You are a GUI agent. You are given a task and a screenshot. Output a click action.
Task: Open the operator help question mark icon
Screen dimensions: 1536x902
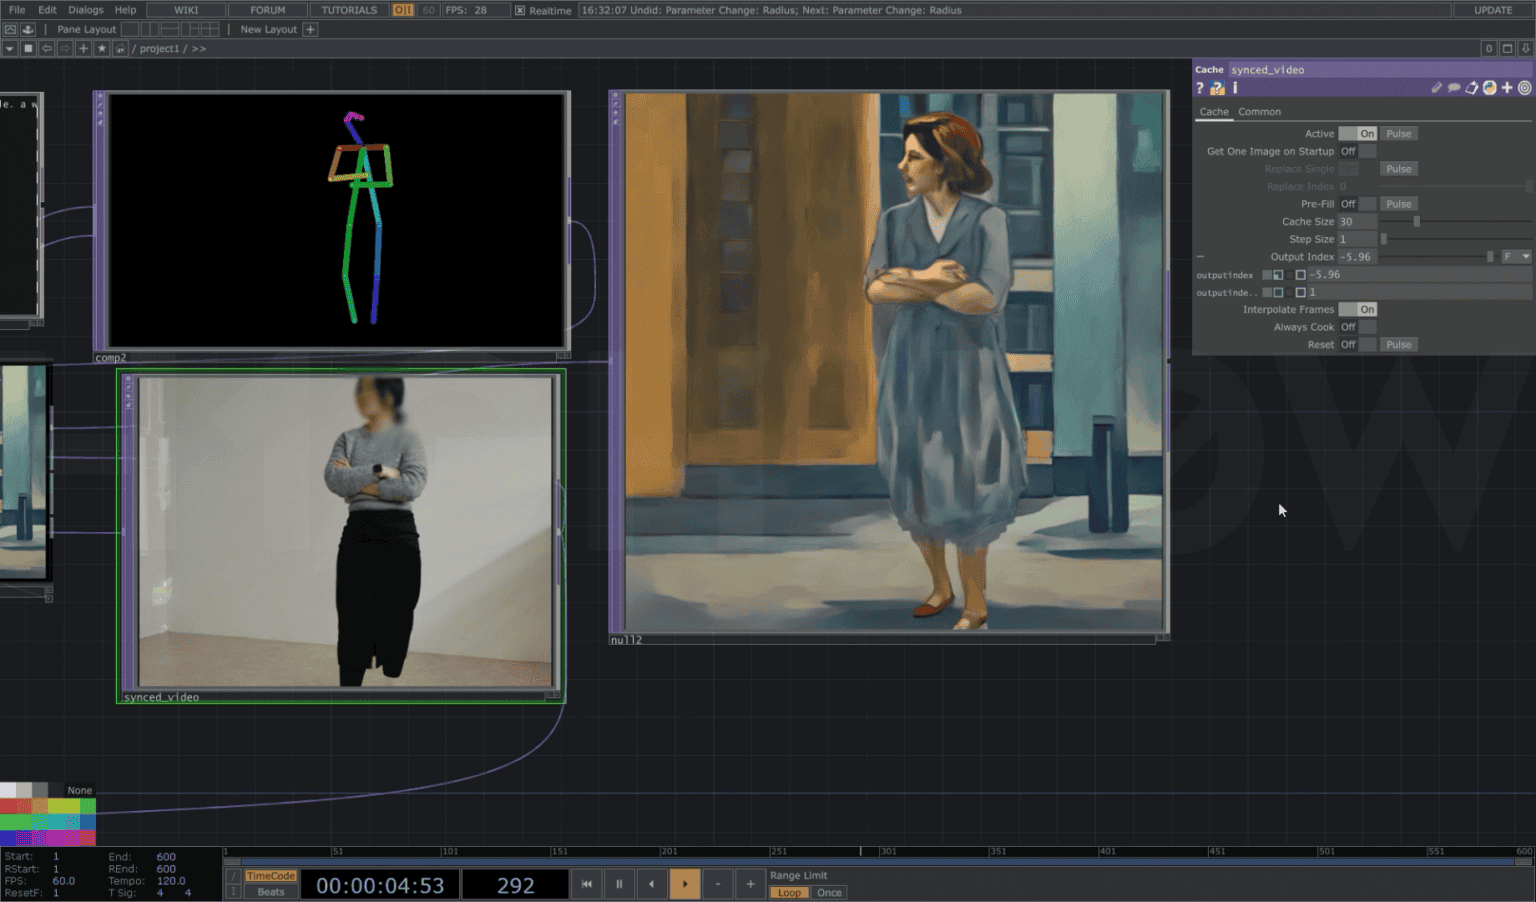coord(1200,88)
